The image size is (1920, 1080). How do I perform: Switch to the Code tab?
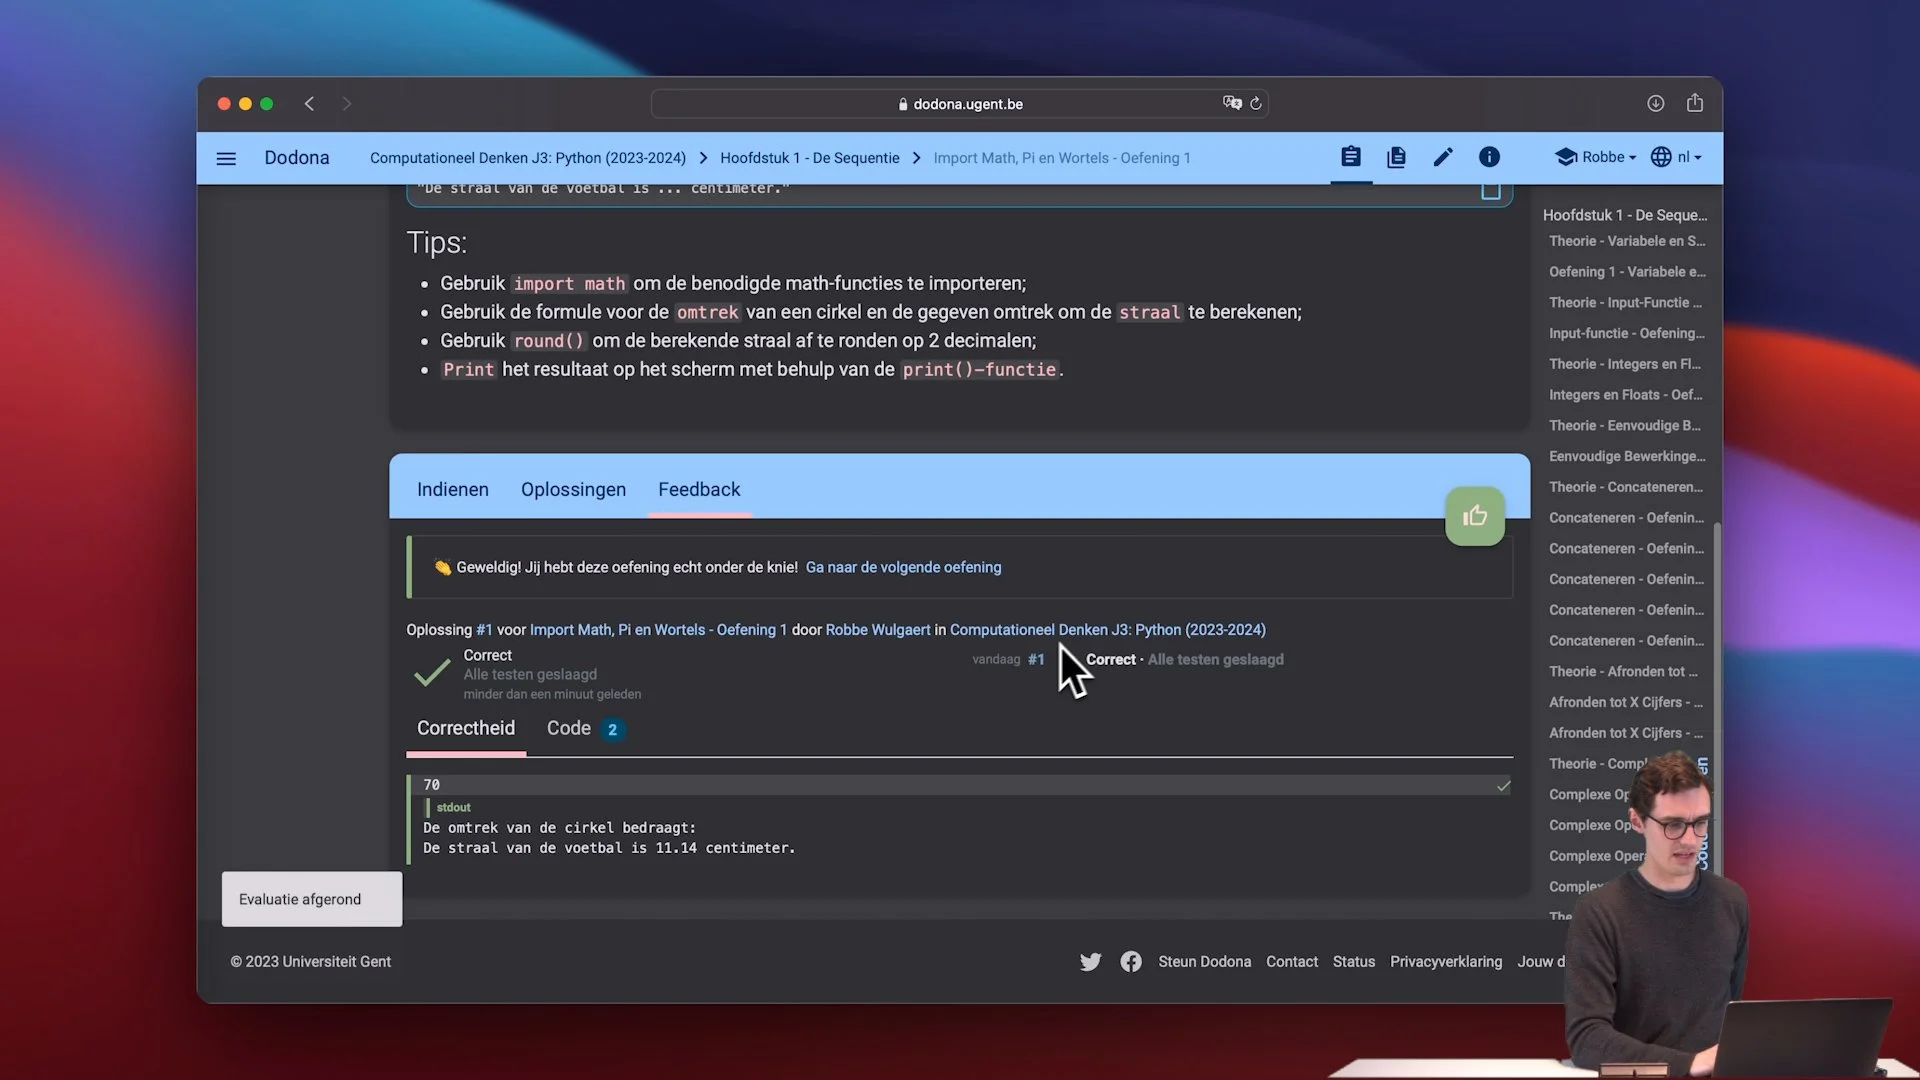tap(568, 728)
